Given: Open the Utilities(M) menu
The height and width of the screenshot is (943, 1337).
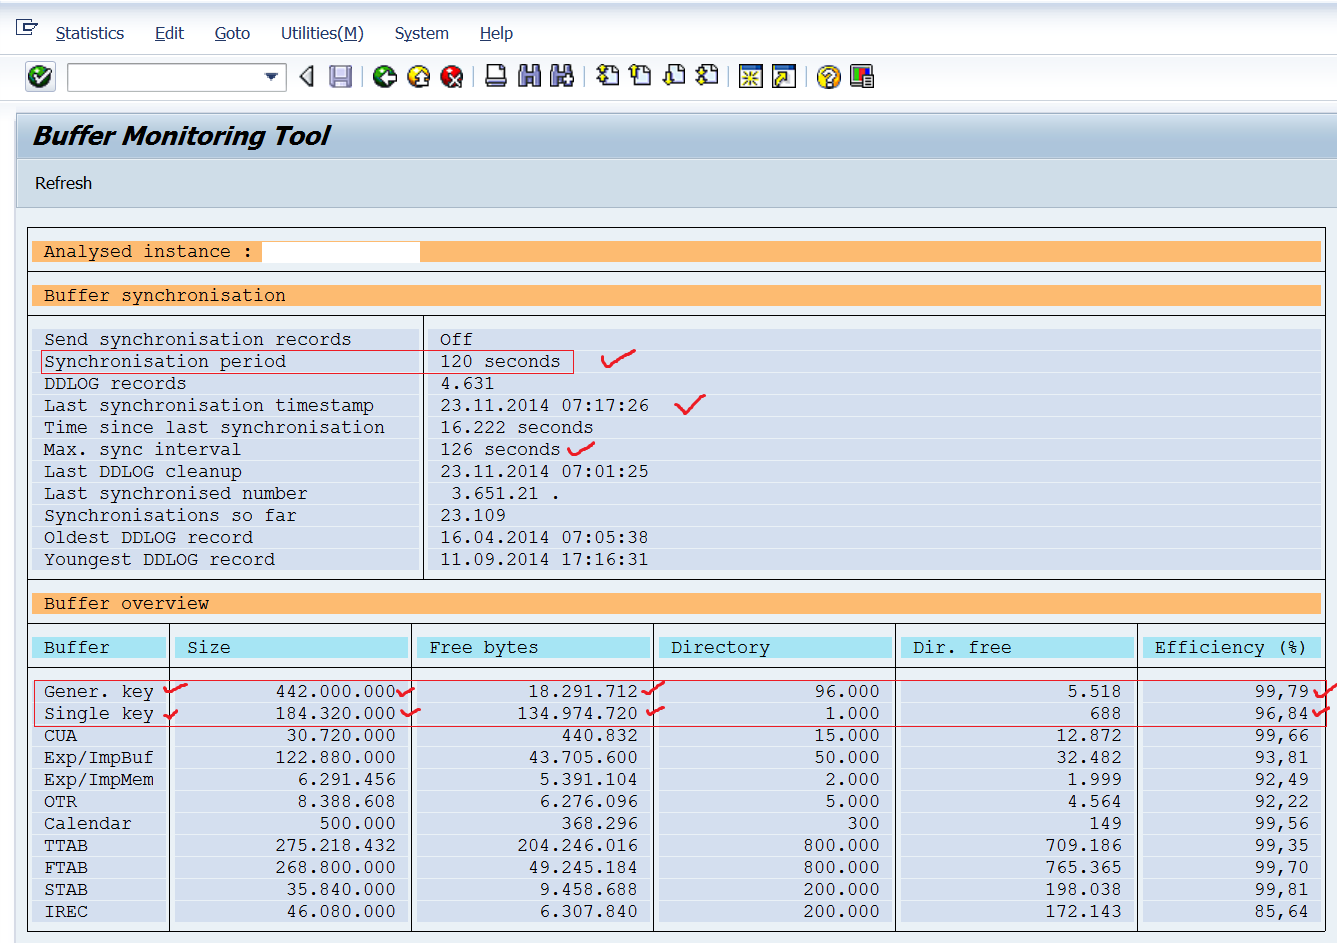Looking at the screenshot, I should coord(321,33).
